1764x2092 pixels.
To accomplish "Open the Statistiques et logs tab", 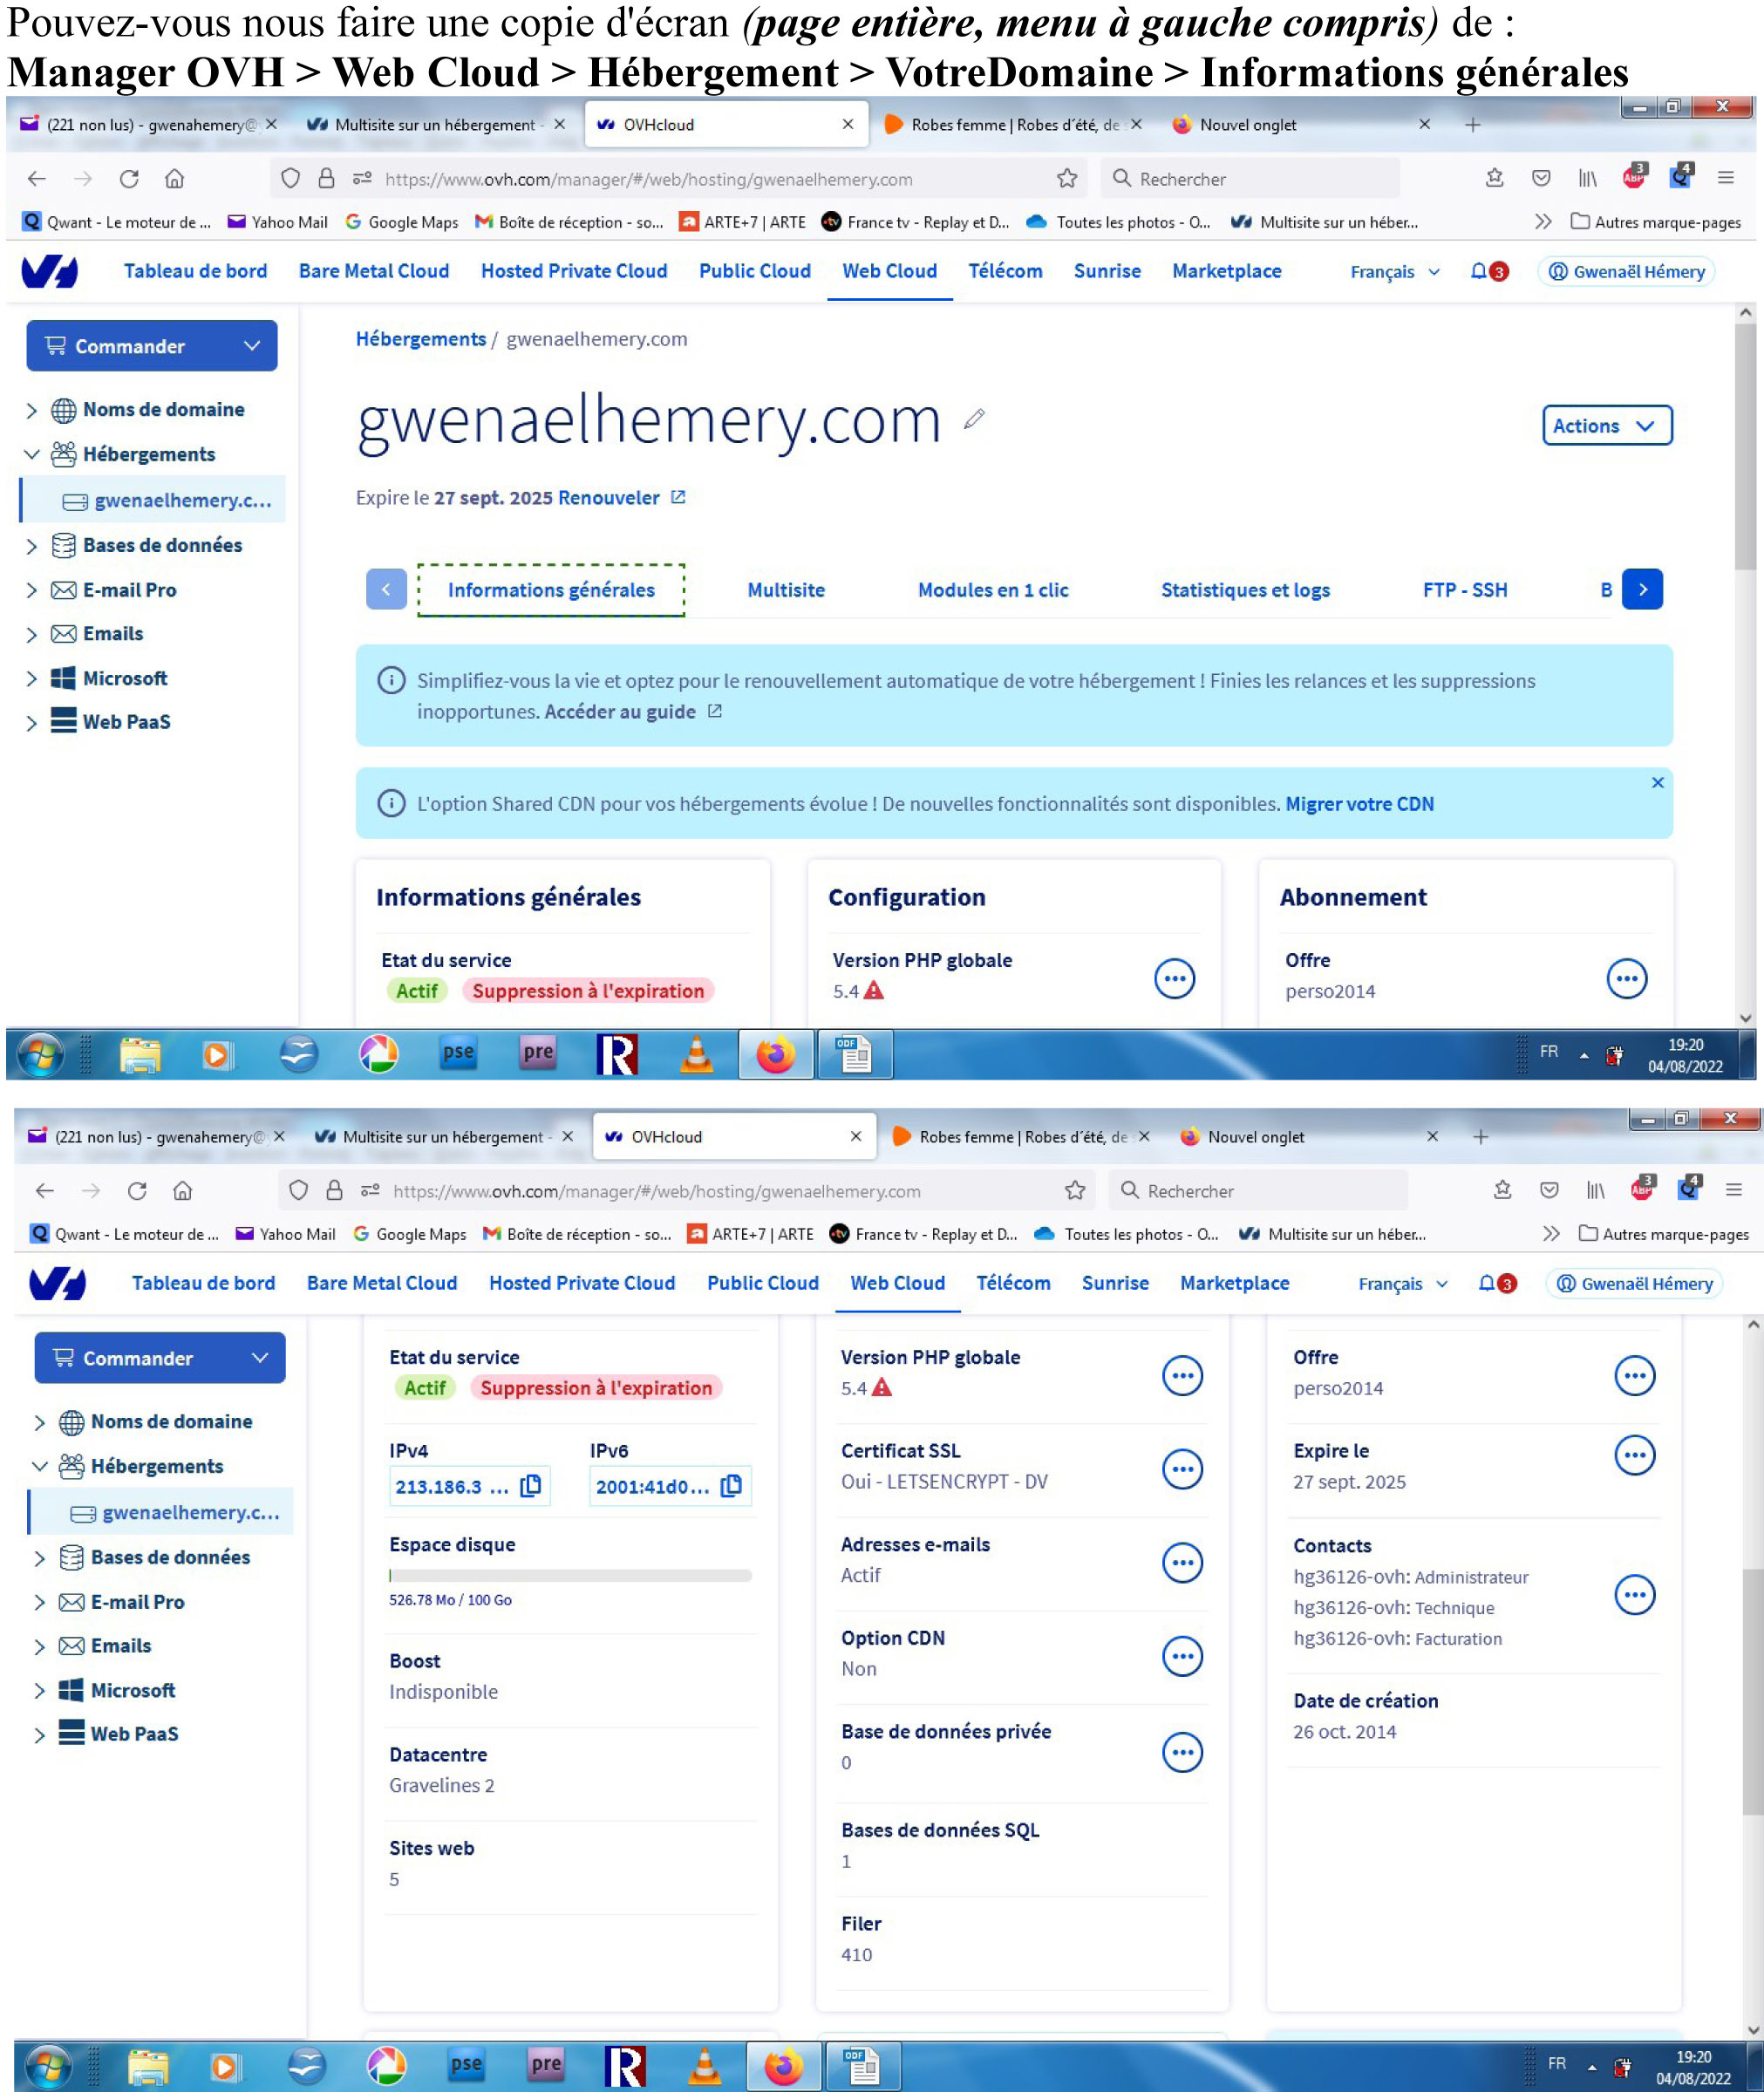I will point(1244,590).
